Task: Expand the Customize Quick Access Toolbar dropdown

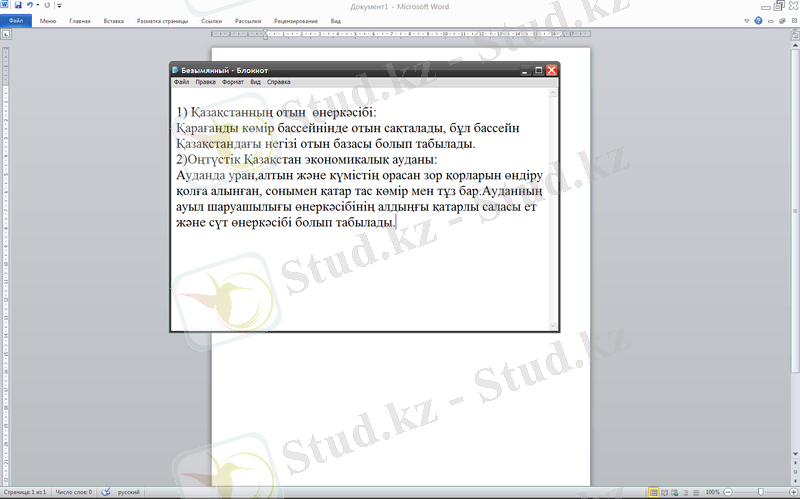Action: tap(59, 6)
